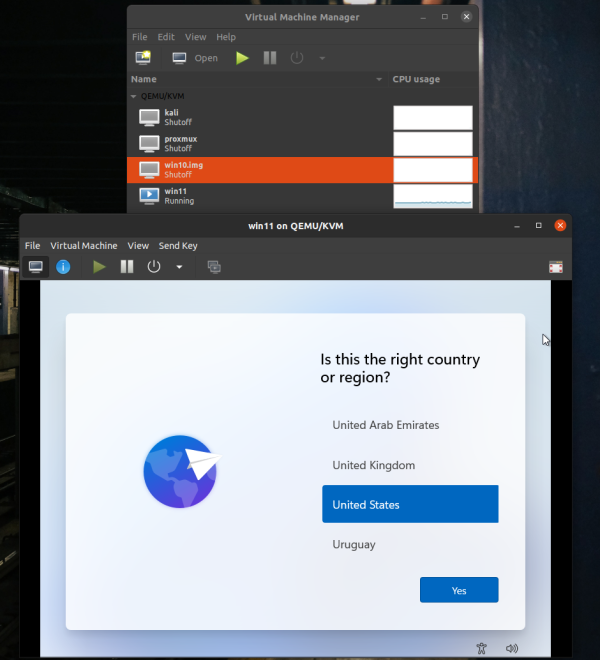The width and height of the screenshot is (600, 660).
Task: Open power options dropdown in win11 window
Action: [179, 267]
